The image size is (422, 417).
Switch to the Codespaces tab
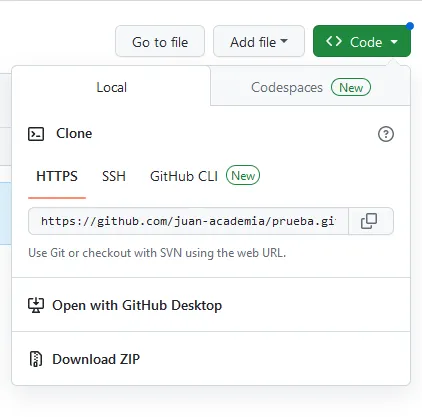[310, 87]
